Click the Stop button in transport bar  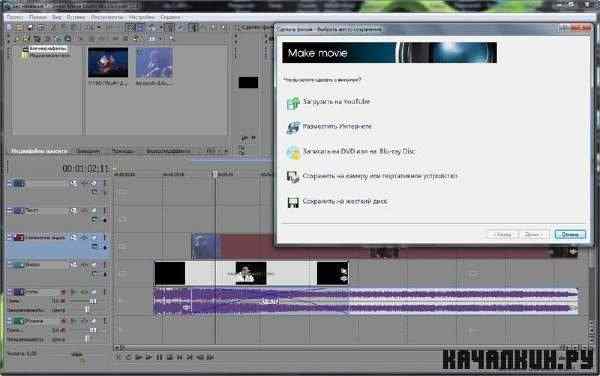170,357
